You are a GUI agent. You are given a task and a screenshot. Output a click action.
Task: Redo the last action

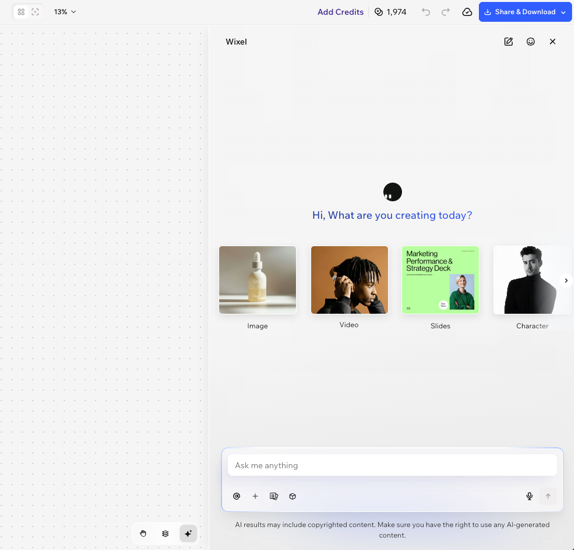pyautogui.click(x=445, y=12)
